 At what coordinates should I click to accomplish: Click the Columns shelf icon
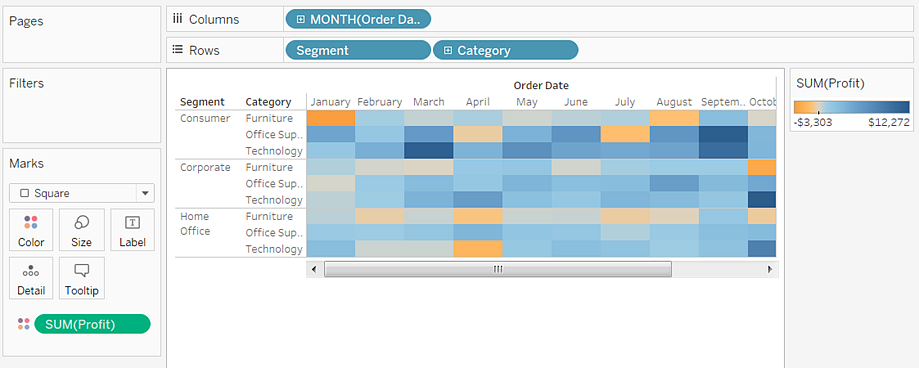pyautogui.click(x=178, y=19)
